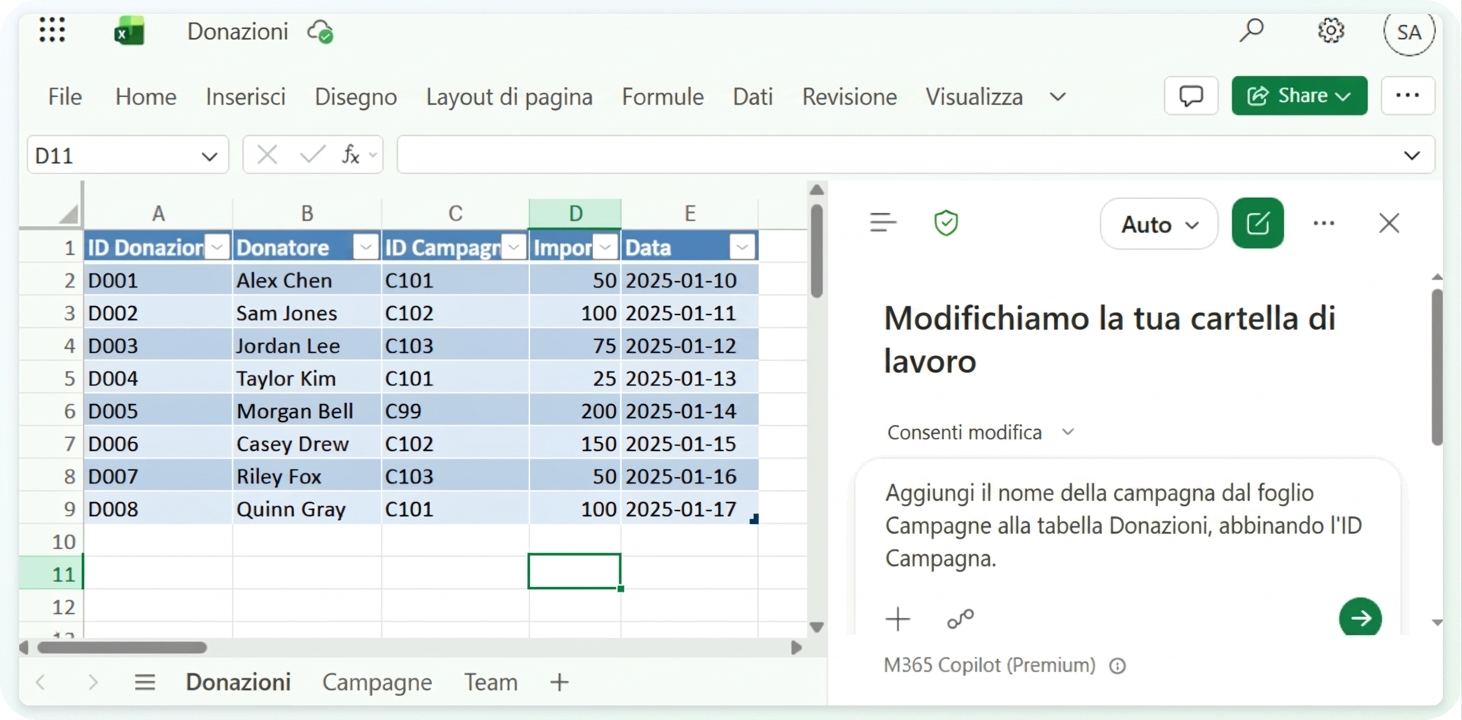The image size is (1462, 720).
Task: Expand more ribbon tabs chevron after Visualizza
Action: click(1057, 97)
